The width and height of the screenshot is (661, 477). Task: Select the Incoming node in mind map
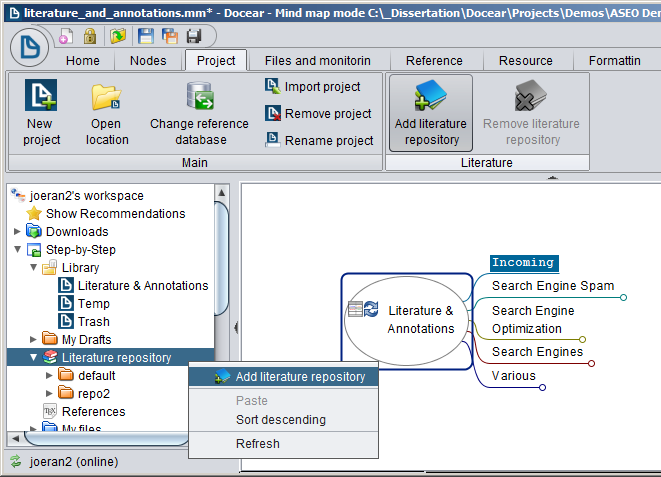coord(524,263)
